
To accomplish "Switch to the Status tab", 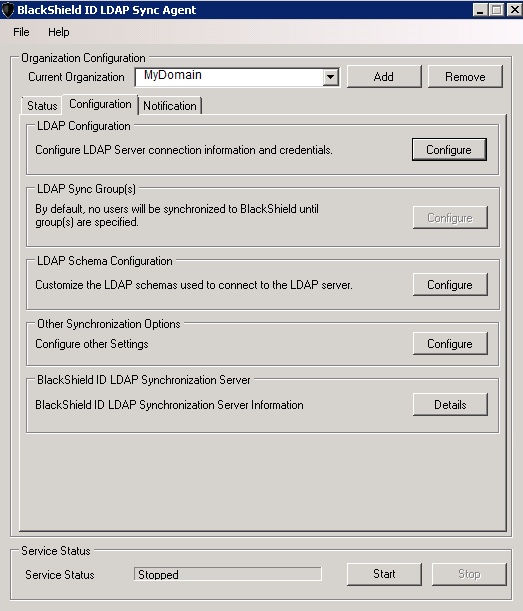I will pyautogui.click(x=42, y=106).
